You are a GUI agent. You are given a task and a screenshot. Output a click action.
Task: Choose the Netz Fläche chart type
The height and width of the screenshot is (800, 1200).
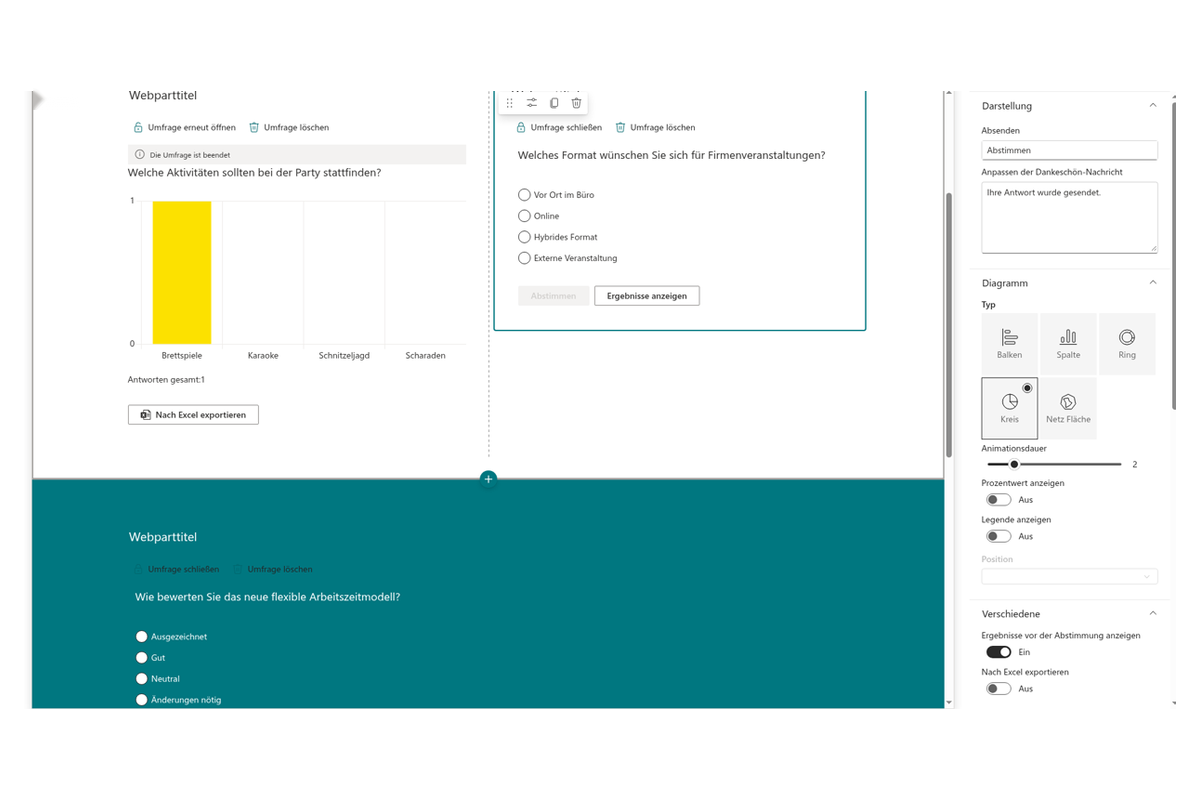[1068, 408]
